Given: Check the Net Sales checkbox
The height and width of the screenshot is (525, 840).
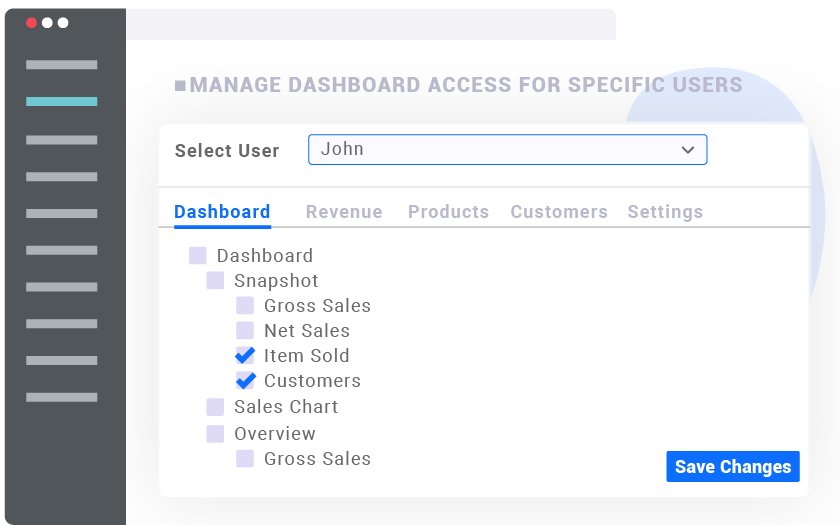Looking at the screenshot, I should (245, 331).
